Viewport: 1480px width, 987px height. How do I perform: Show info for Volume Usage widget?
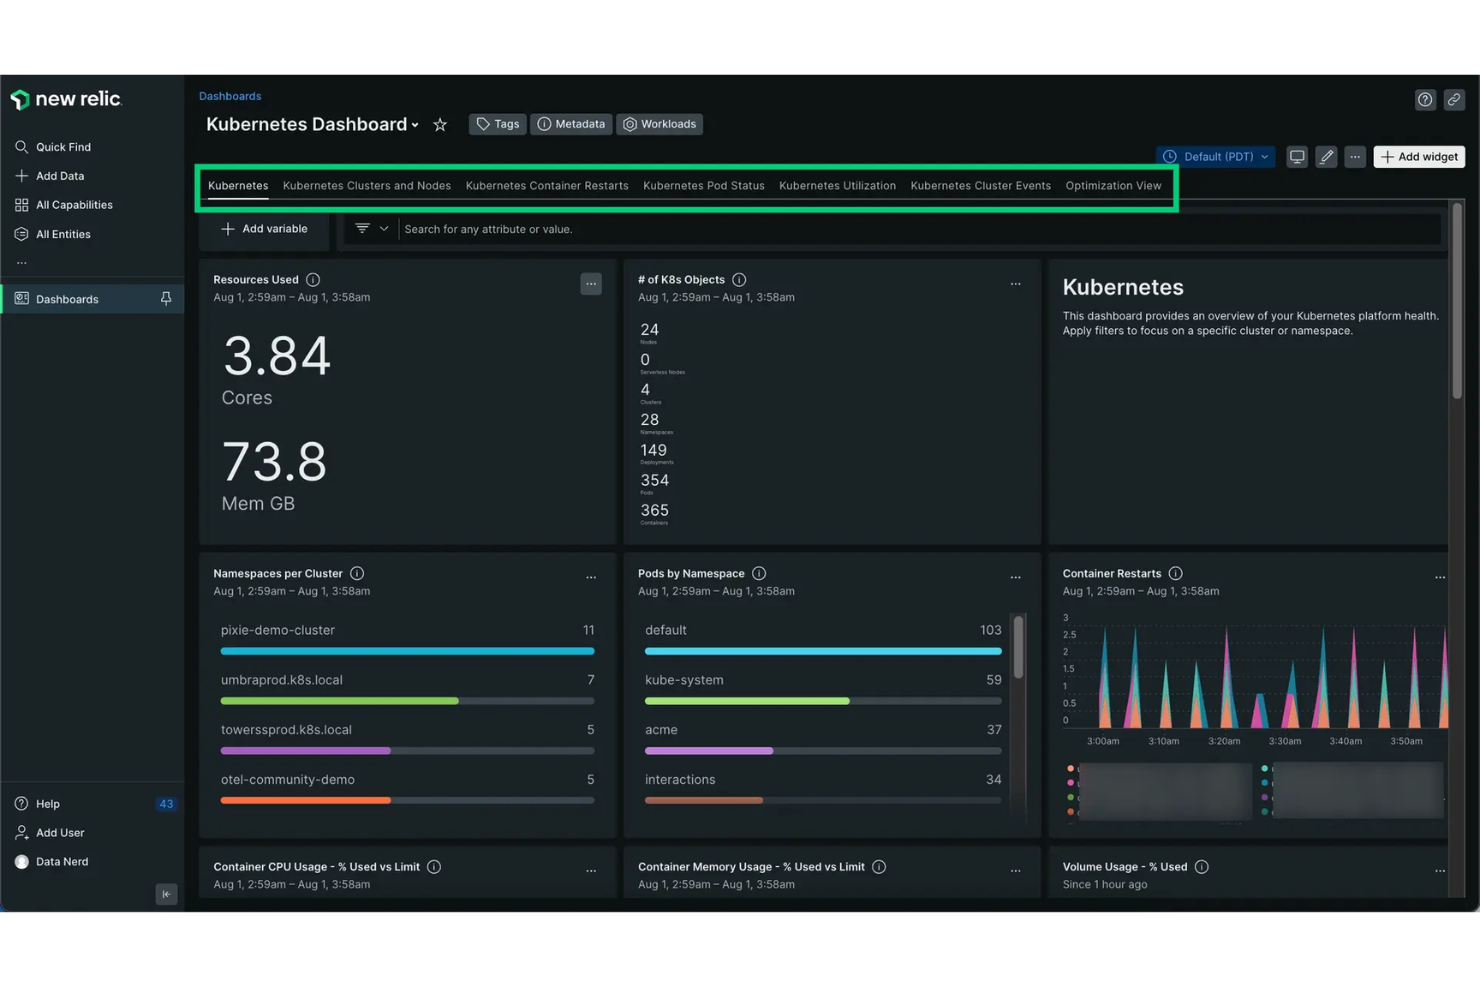(x=1201, y=867)
